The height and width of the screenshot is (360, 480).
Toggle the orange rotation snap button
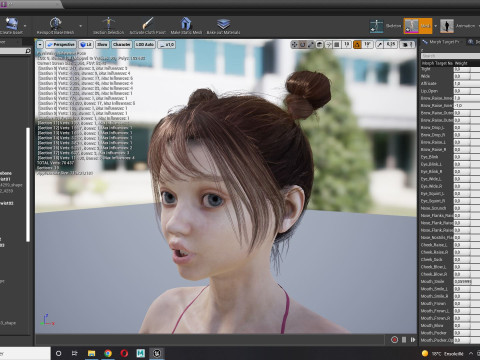pyautogui.click(x=357, y=44)
